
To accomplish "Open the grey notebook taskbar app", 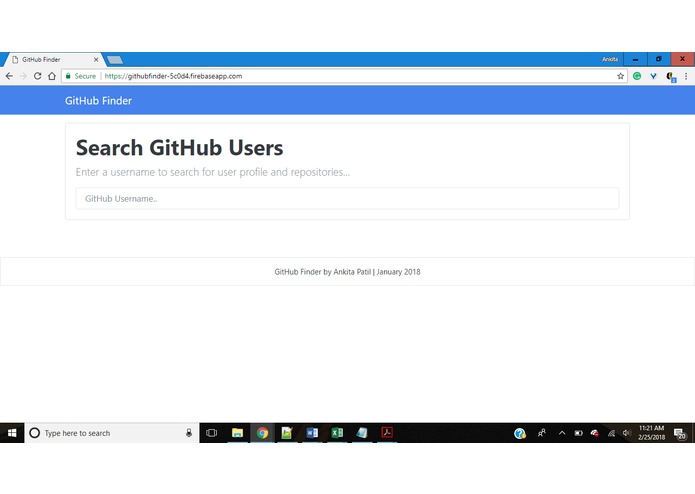I will (362, 433).
